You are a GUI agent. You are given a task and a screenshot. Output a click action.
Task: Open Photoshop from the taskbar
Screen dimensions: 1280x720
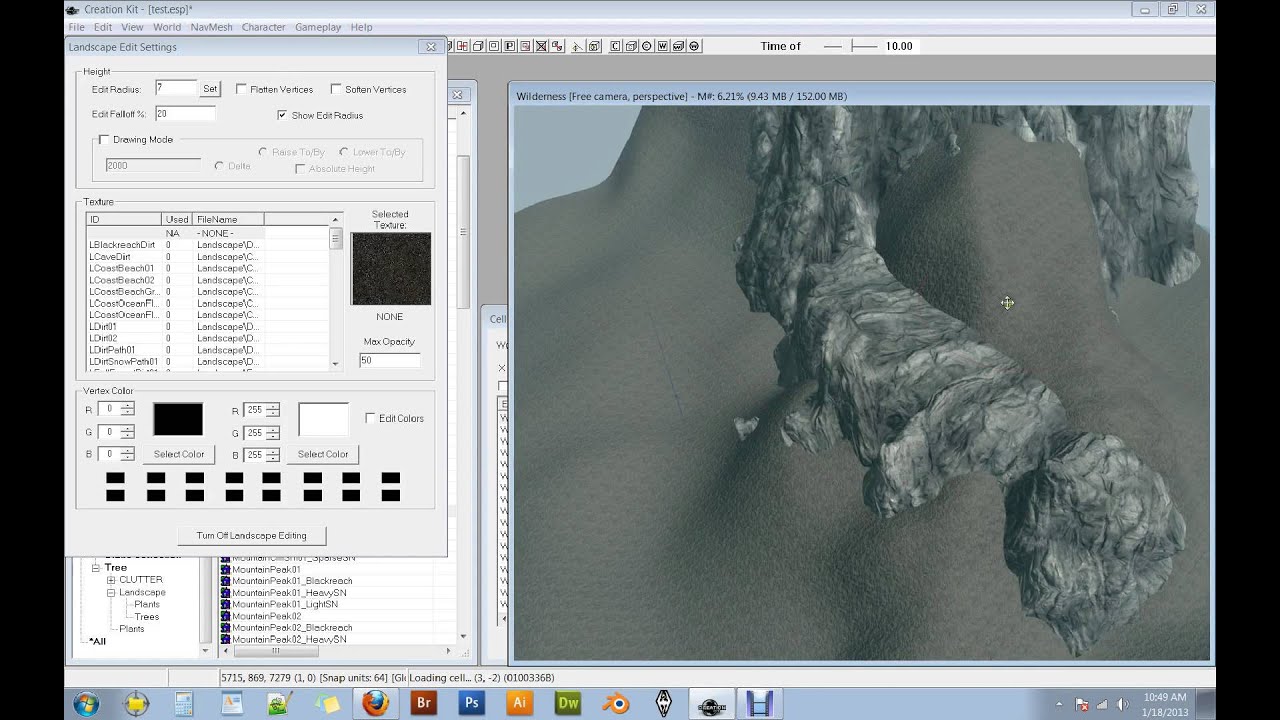click(x=471, y=703)
